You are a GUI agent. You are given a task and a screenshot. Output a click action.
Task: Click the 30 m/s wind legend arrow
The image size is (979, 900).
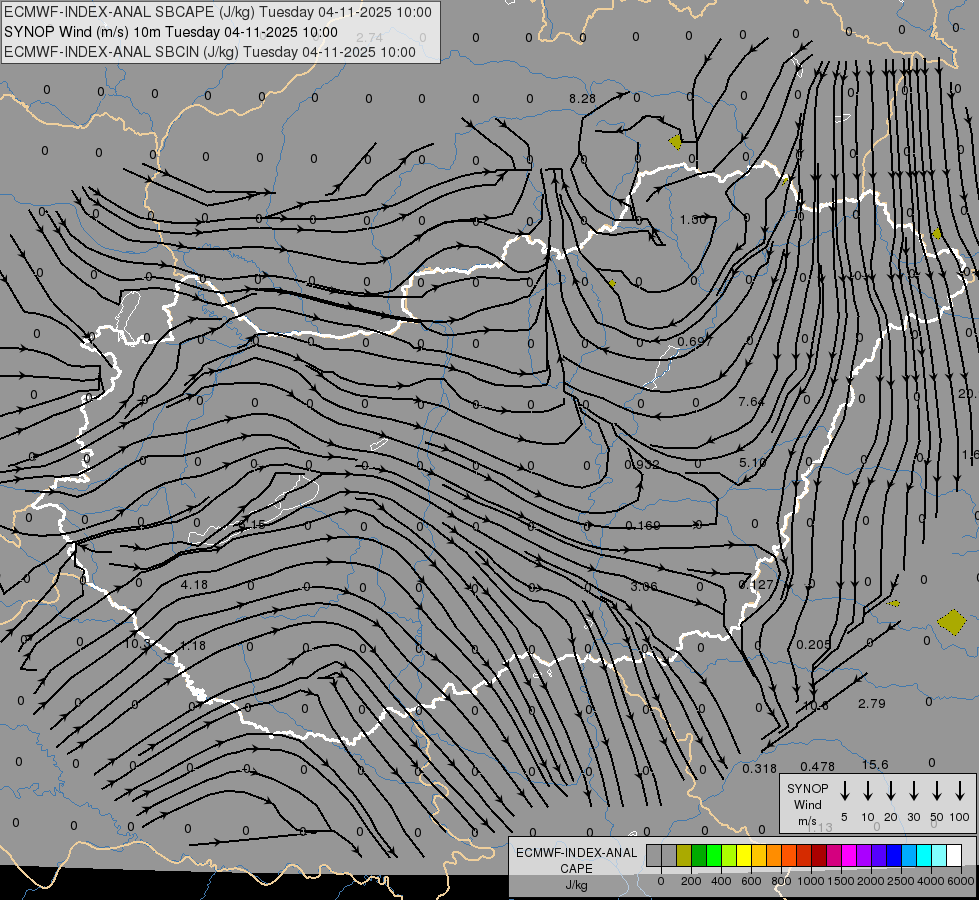pyautogui.click(x=913, y=791)
